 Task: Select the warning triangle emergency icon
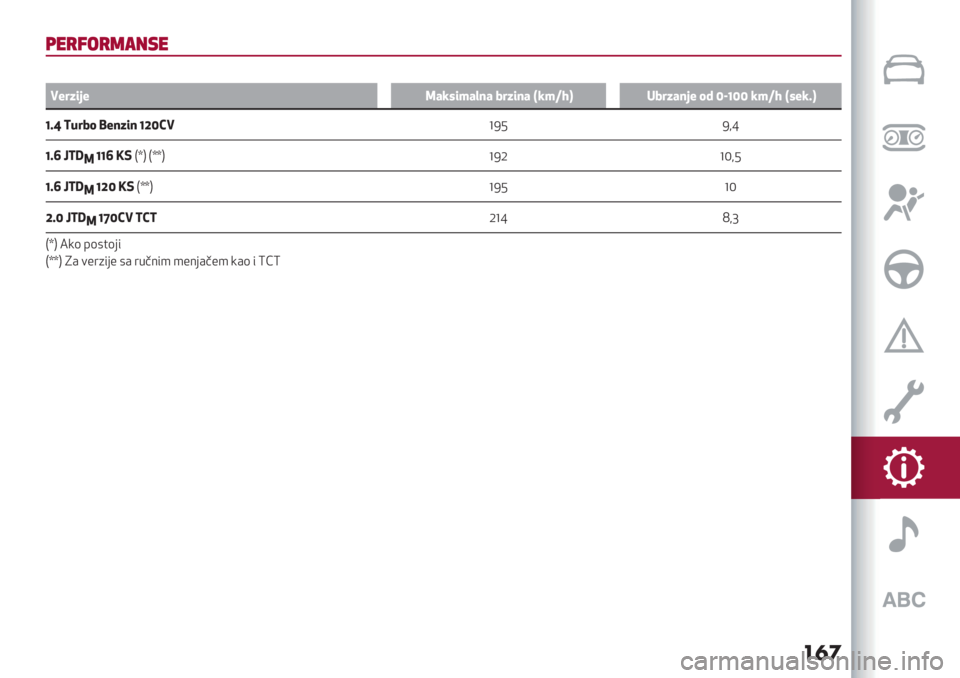904,336
